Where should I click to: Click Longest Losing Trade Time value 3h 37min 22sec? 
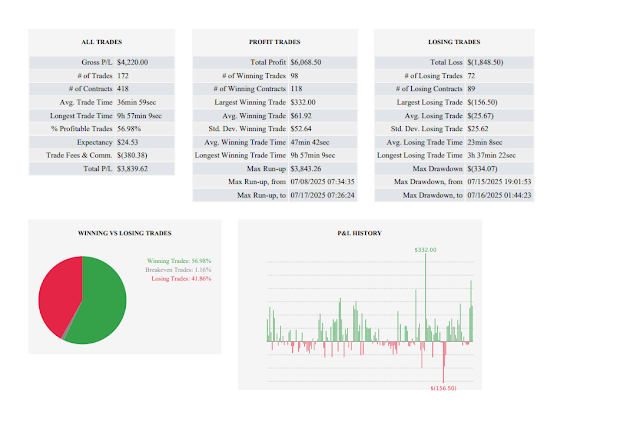491,155
